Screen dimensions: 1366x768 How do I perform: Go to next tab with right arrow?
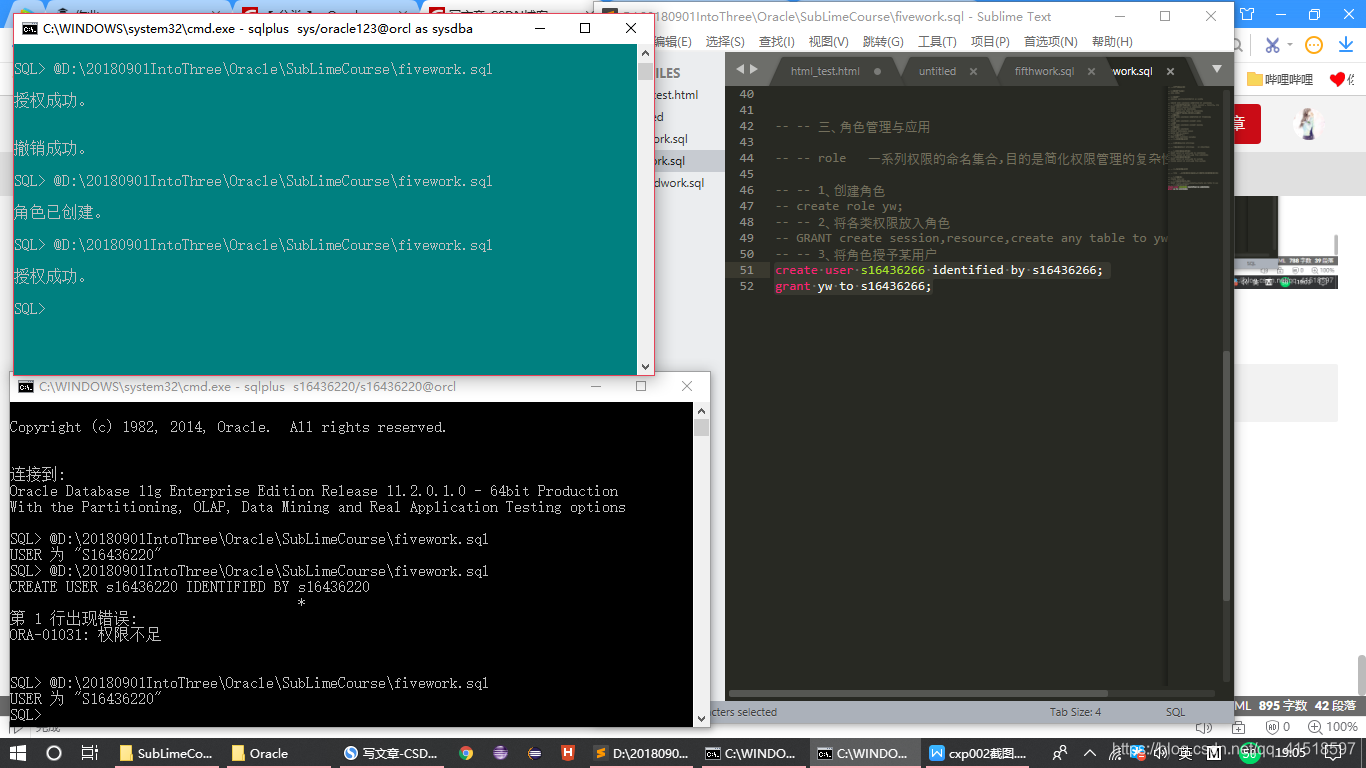[753, 70]
